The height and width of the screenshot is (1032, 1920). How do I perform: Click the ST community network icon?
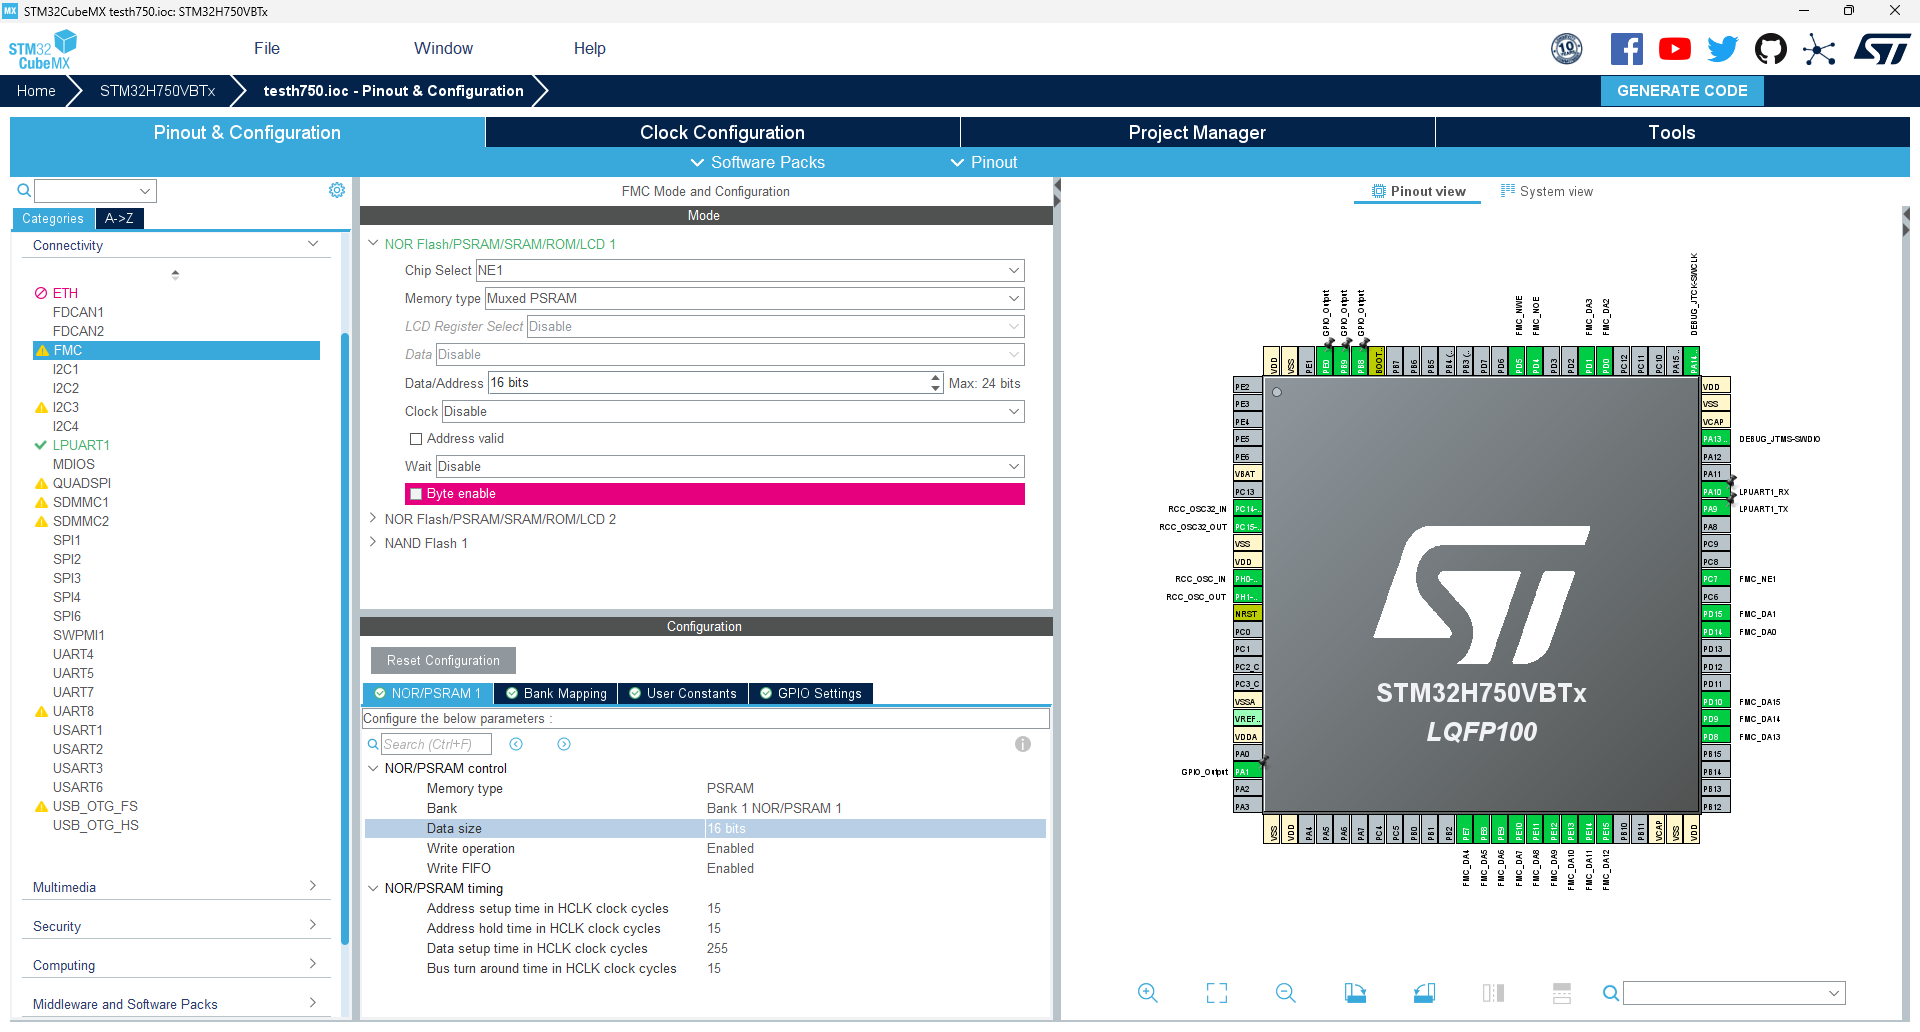tap(1819, 49)
